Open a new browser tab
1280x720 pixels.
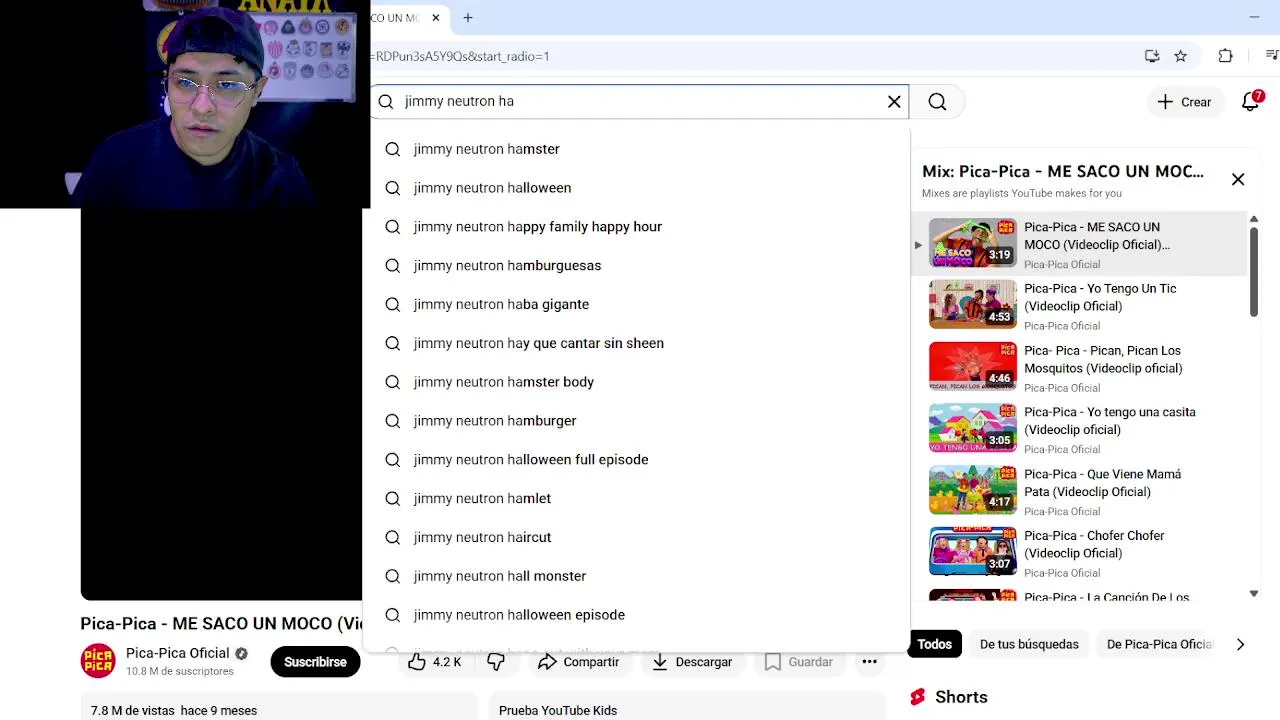click(467, 17)
